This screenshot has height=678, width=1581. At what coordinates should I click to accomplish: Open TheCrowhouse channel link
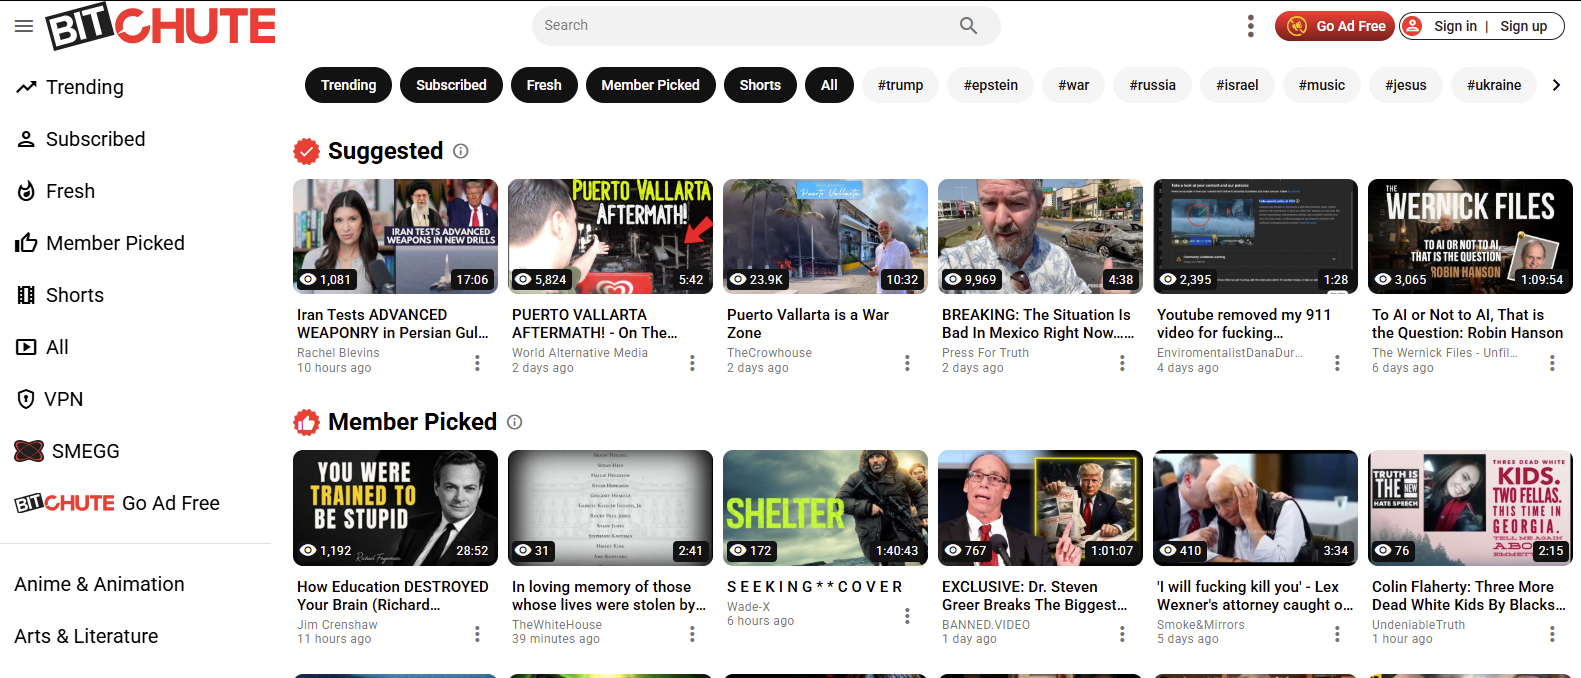(769, 353)
